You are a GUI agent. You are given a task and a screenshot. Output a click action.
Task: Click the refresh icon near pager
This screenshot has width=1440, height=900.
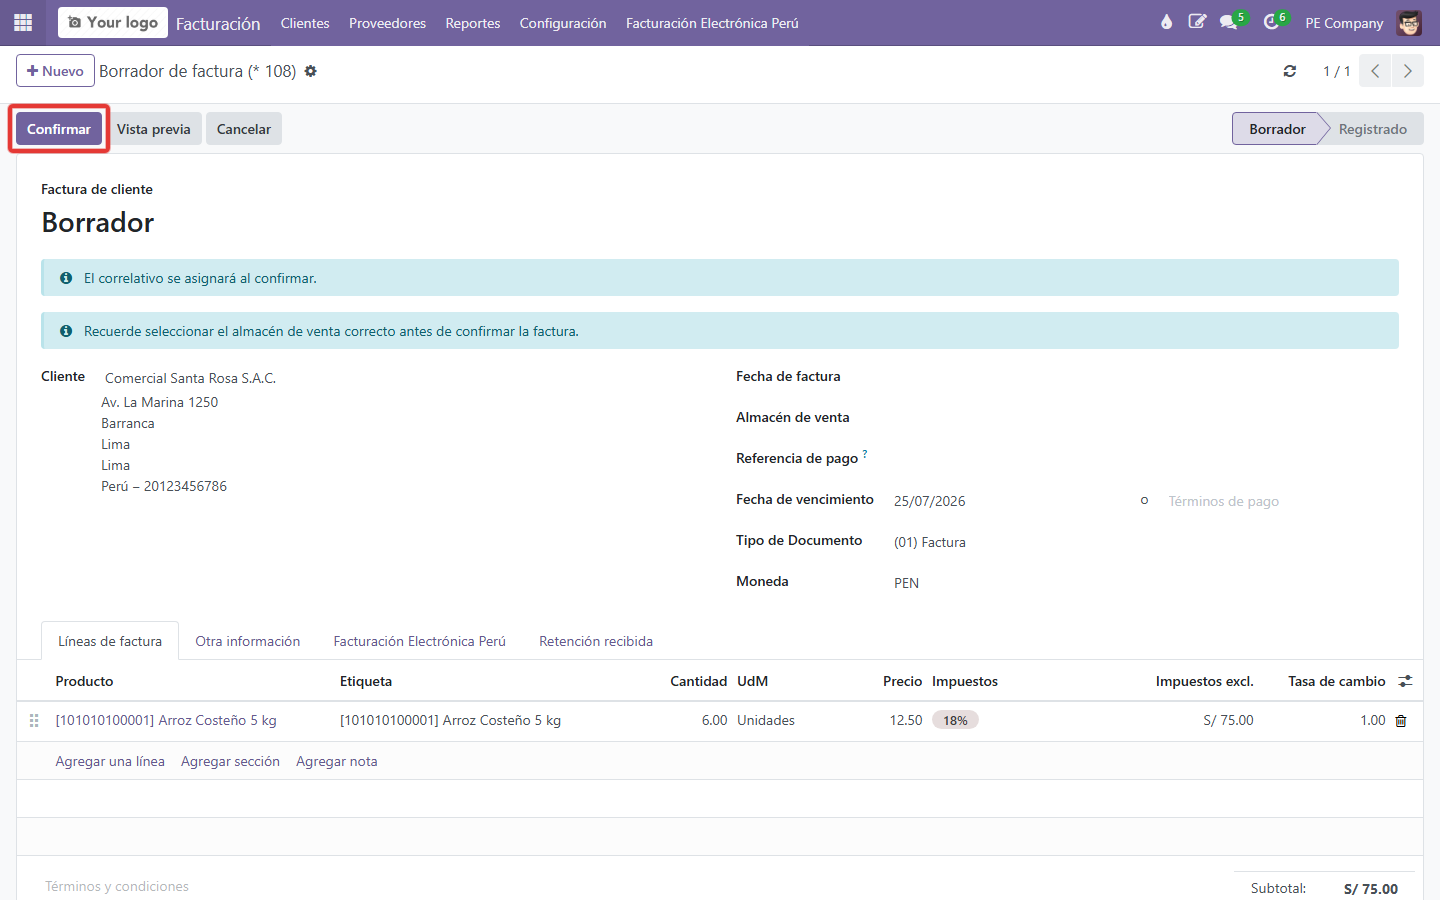pos(1290,71)
